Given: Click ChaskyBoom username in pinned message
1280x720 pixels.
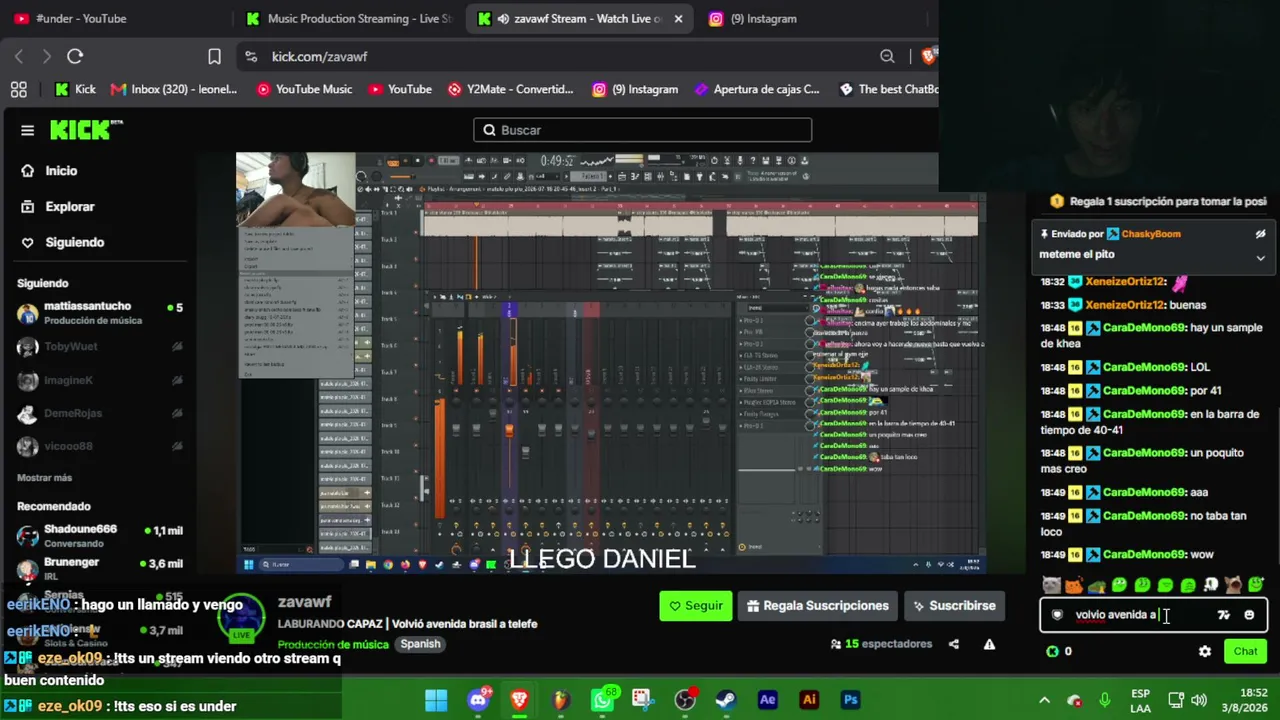Looking at the screenshot, I should coord(1151,234).
